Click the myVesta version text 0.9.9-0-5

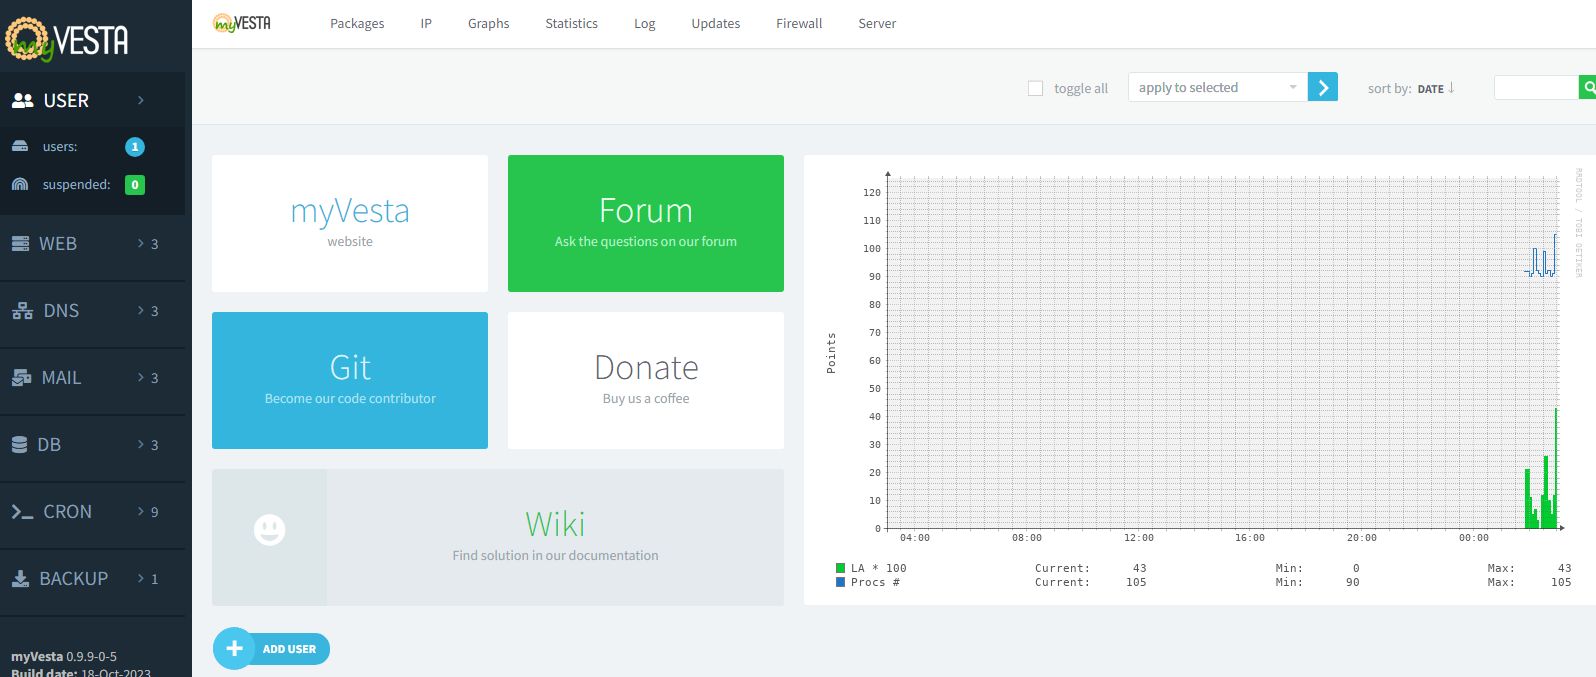[91, 657]
